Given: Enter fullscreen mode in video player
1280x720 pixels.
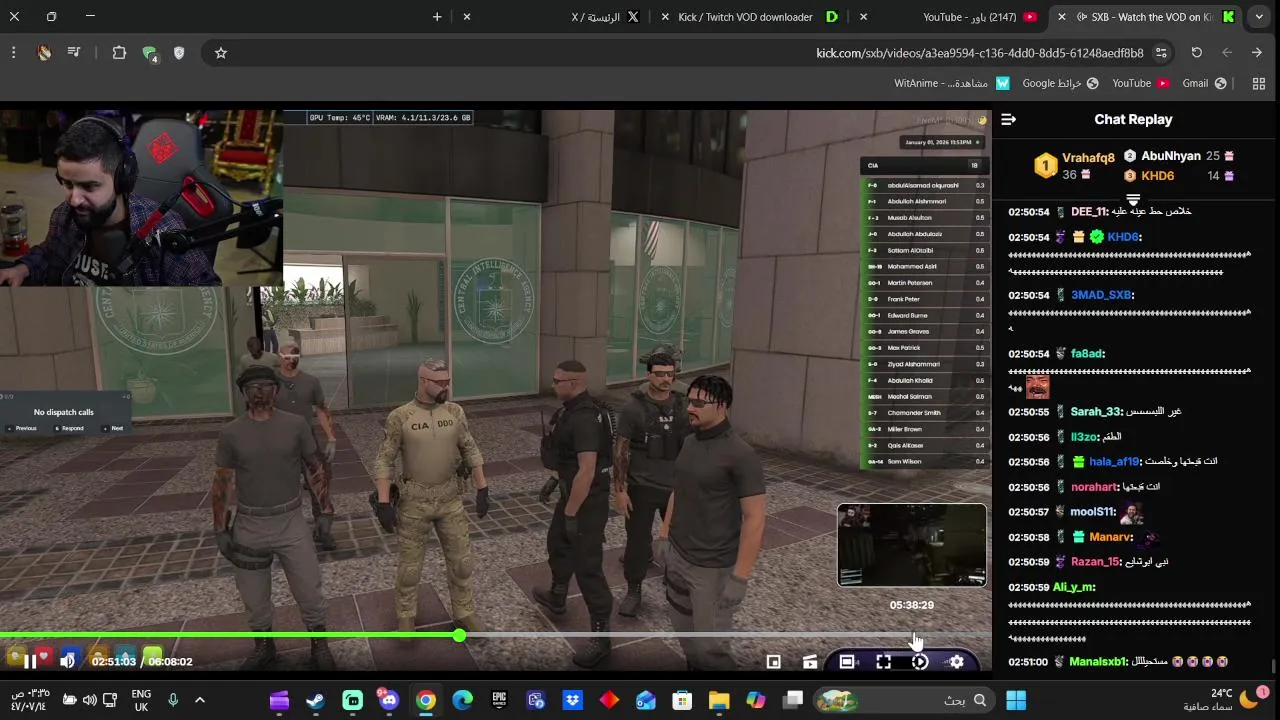Looking at the screenshot, I should [883, 661].
